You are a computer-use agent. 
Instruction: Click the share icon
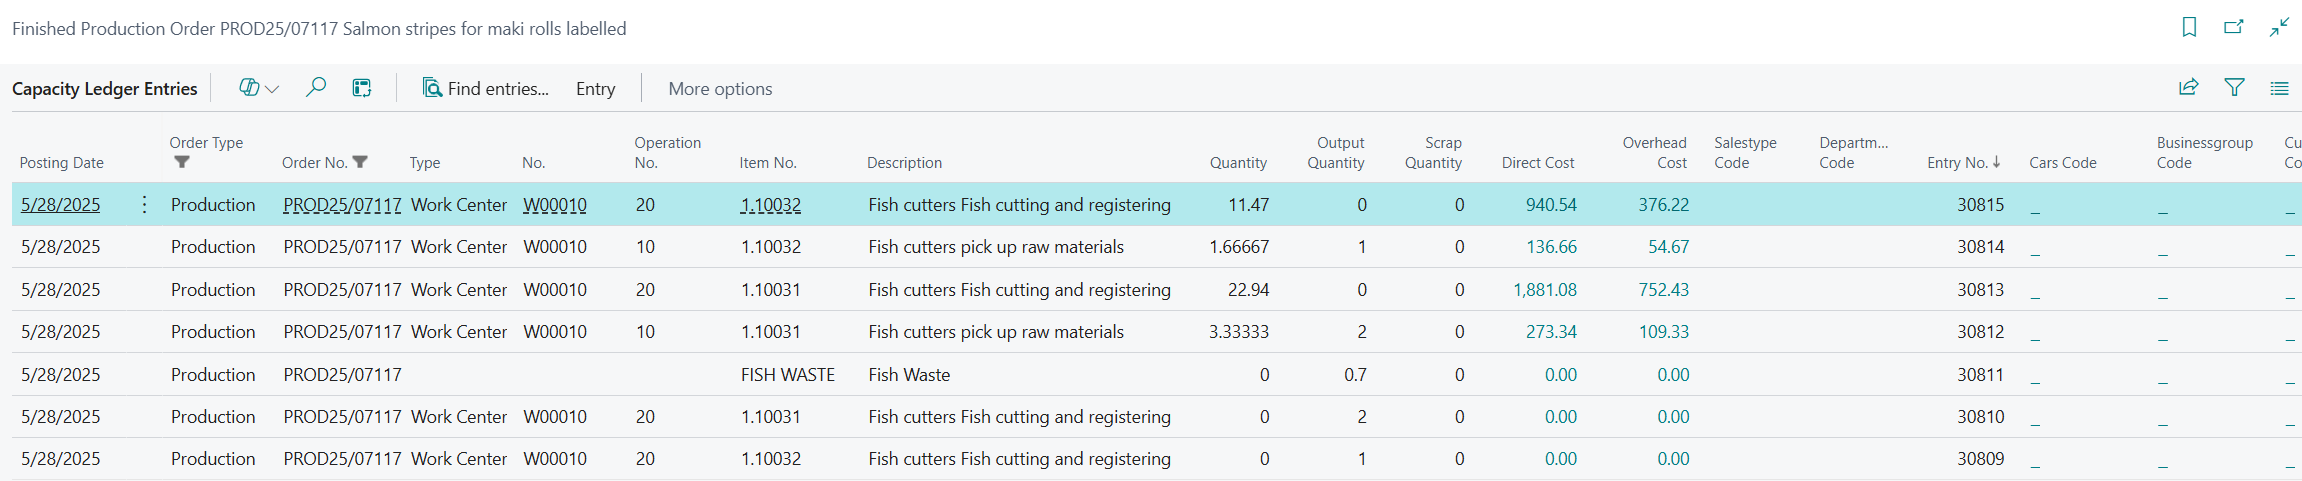coord(2189,88)
